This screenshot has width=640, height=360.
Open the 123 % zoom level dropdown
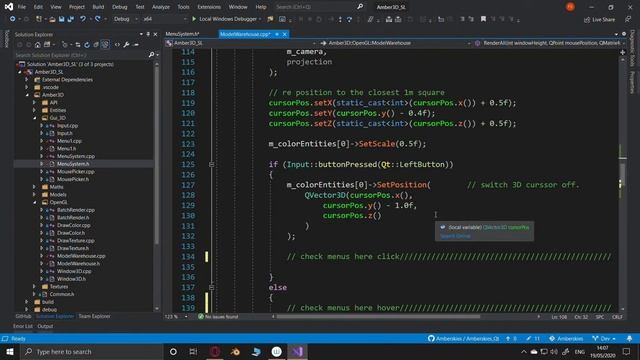[x=176, y=317]
